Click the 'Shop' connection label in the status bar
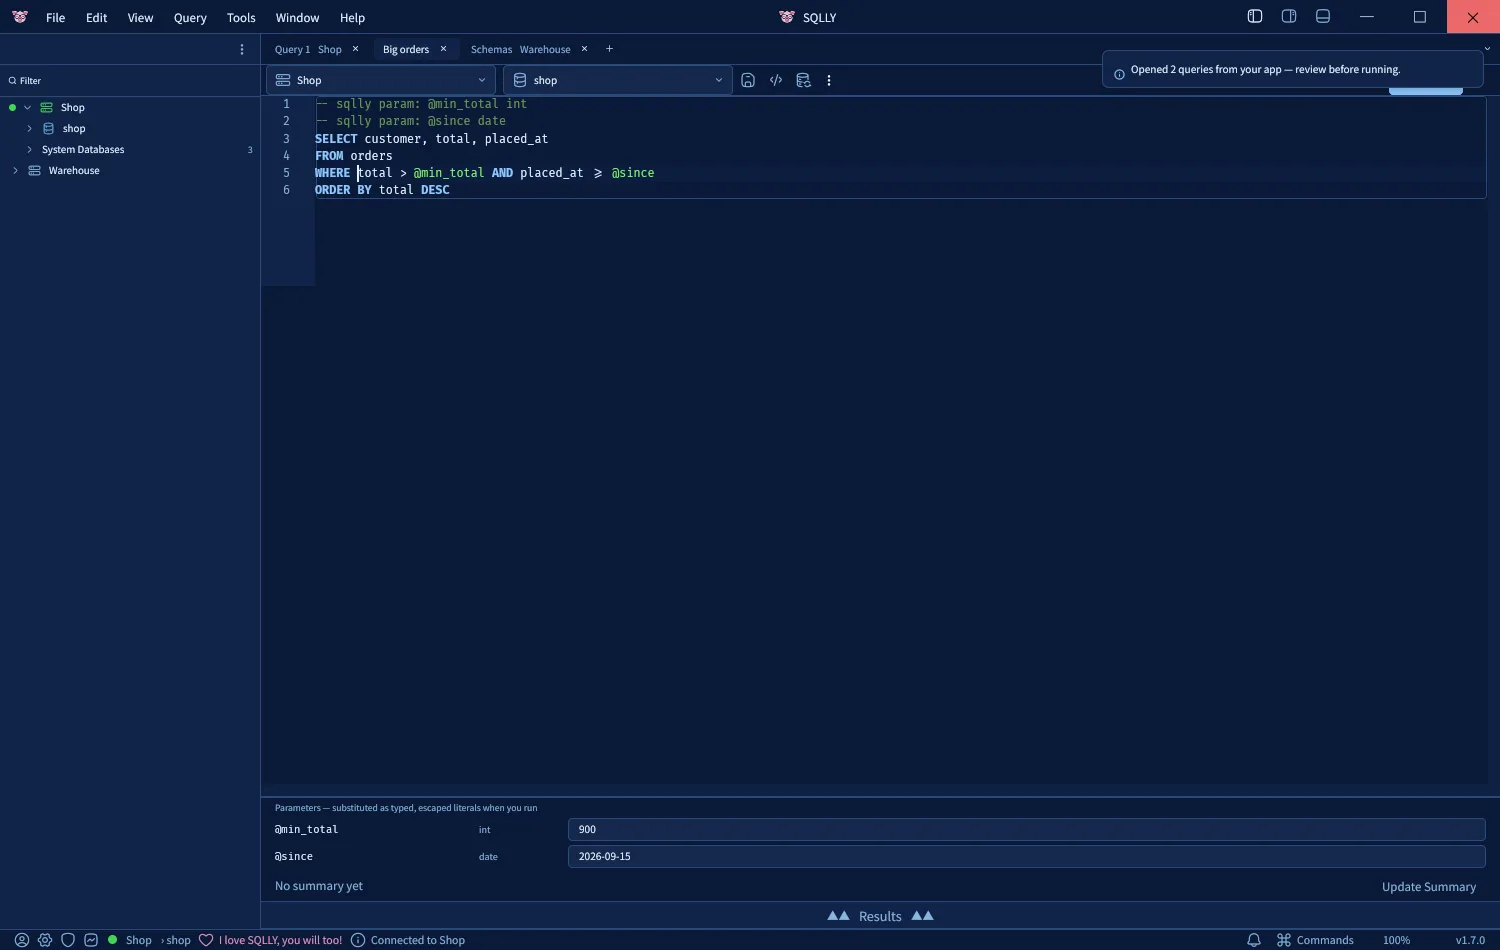This screenshot has height=950, width=1500. point(139,940)
